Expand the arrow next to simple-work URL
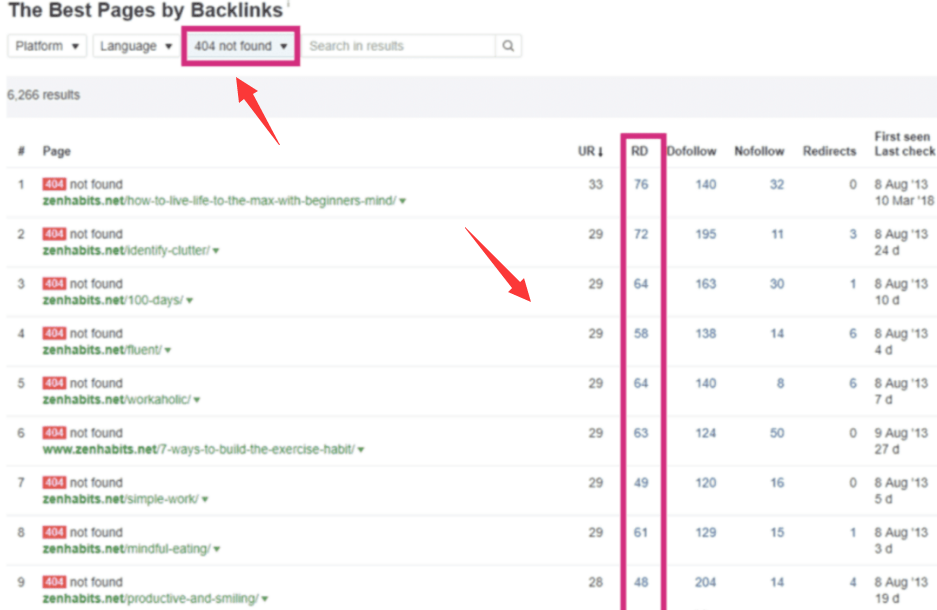 [x=205, y=499]
